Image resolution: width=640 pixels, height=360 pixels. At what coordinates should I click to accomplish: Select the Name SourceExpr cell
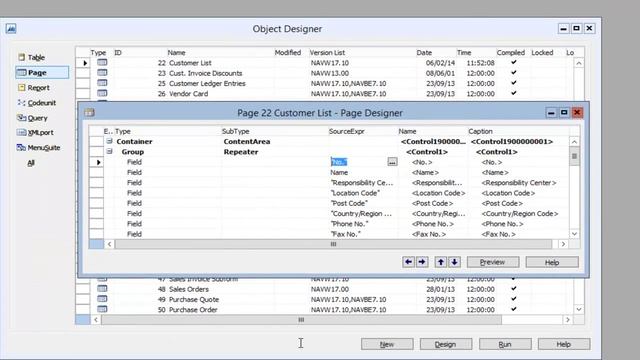(x=363, y=172)
